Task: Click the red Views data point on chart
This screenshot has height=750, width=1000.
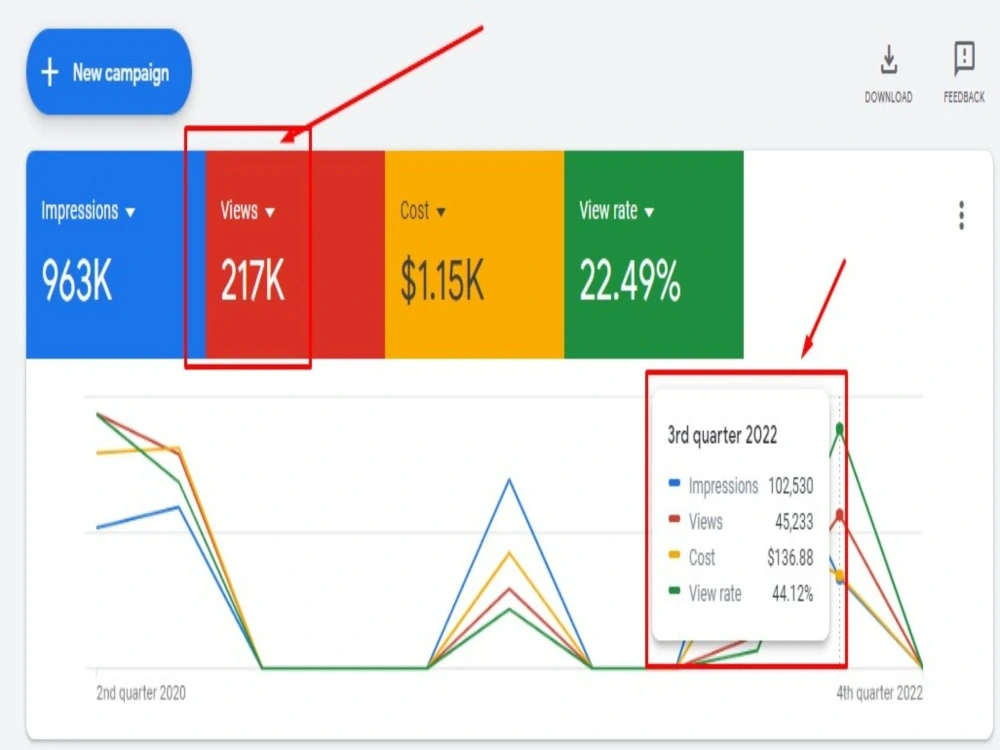Action: [x=840, y=515]
